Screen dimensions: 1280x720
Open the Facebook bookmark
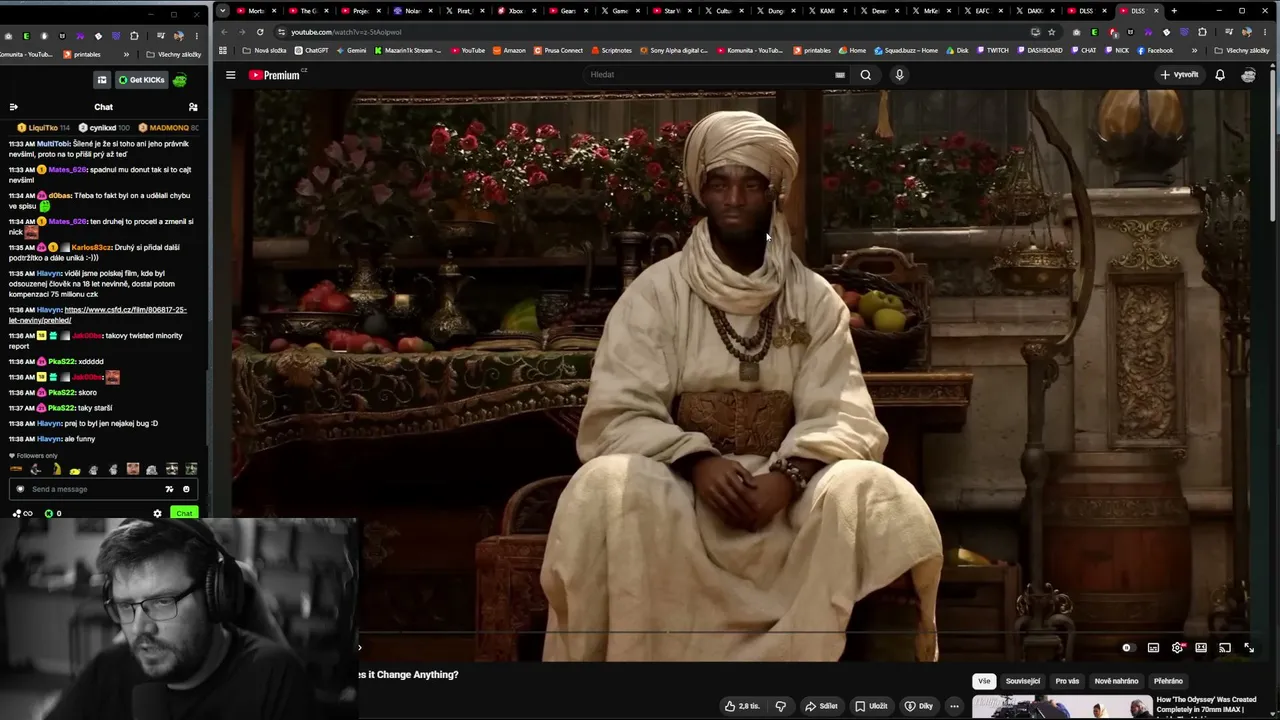coord(1154,51)
